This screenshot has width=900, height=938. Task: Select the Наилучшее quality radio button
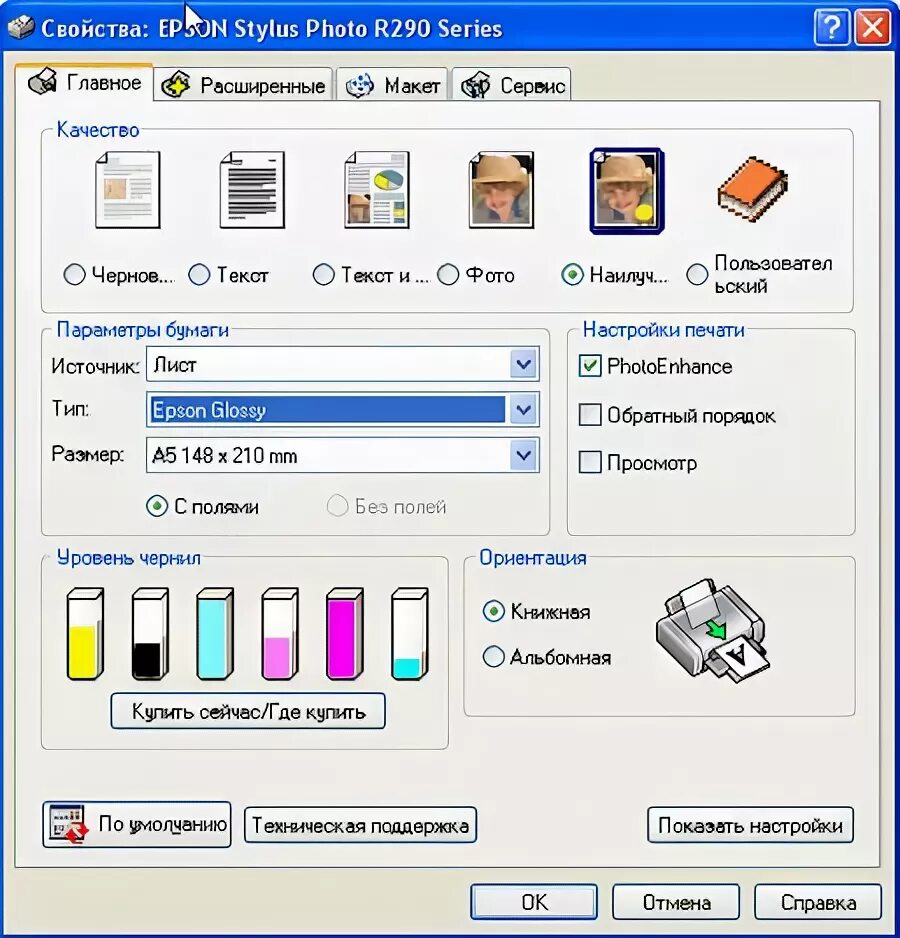click(x=573, y=275)
